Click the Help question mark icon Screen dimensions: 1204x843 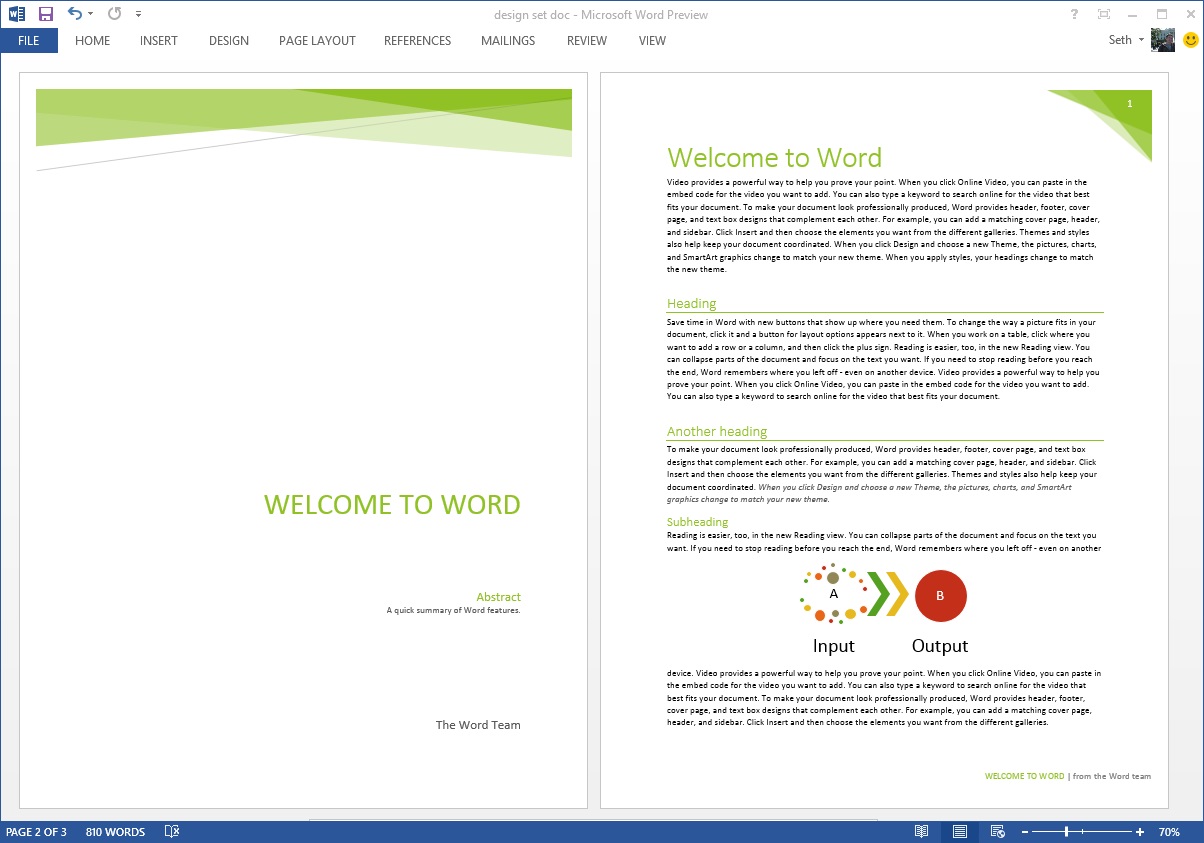point(1073,14)
